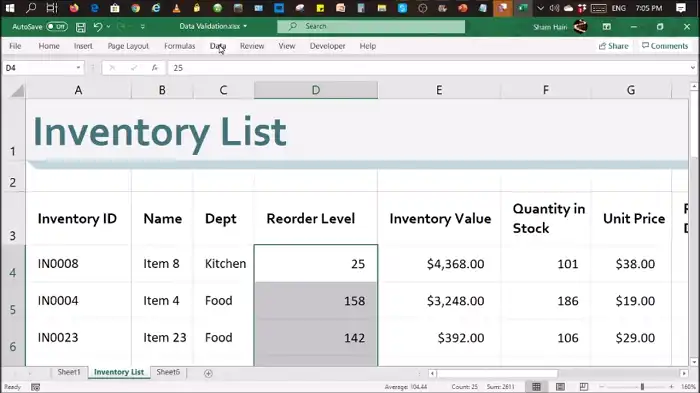
Task: Click the Kitchen cell
Action: (224, 263)
